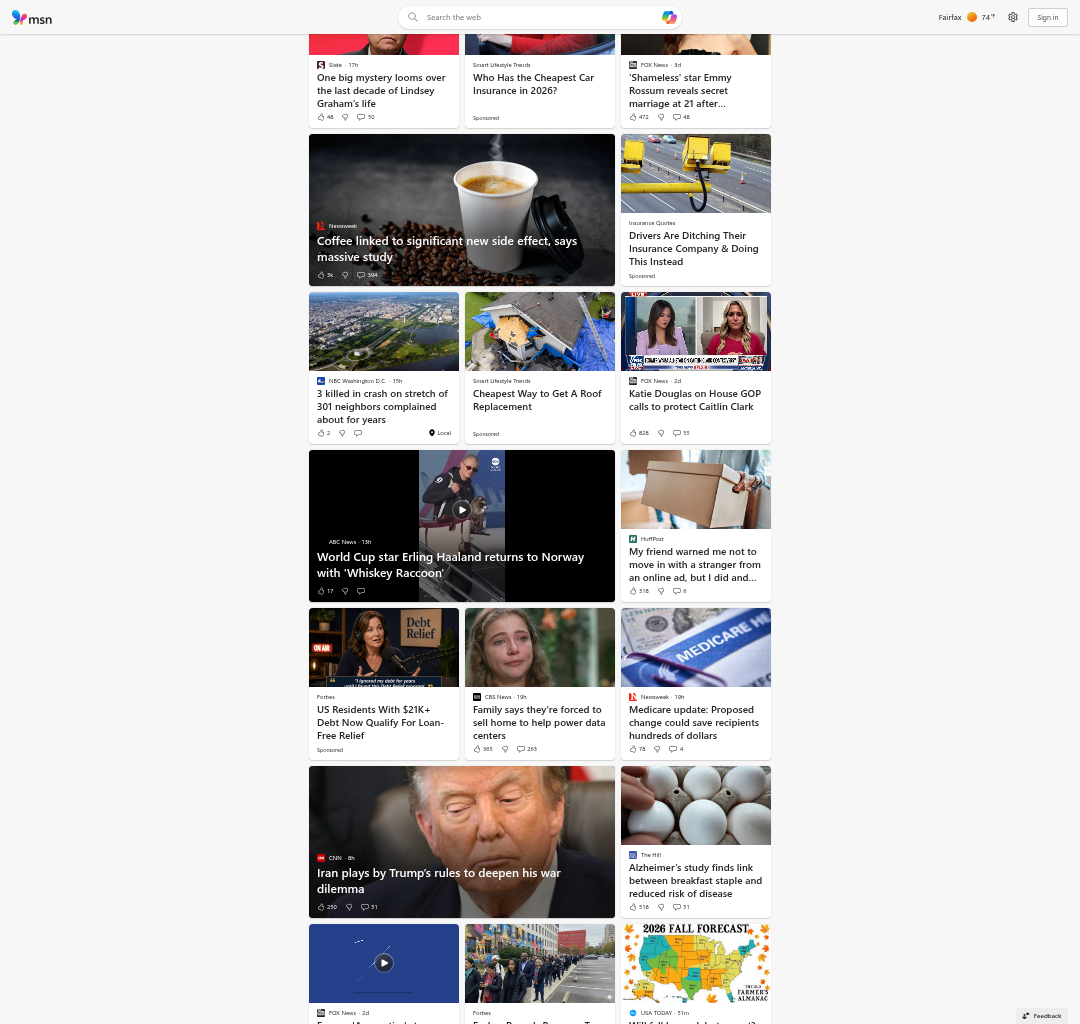
Task: Open comments on data centers article
Action: (527, 749)
